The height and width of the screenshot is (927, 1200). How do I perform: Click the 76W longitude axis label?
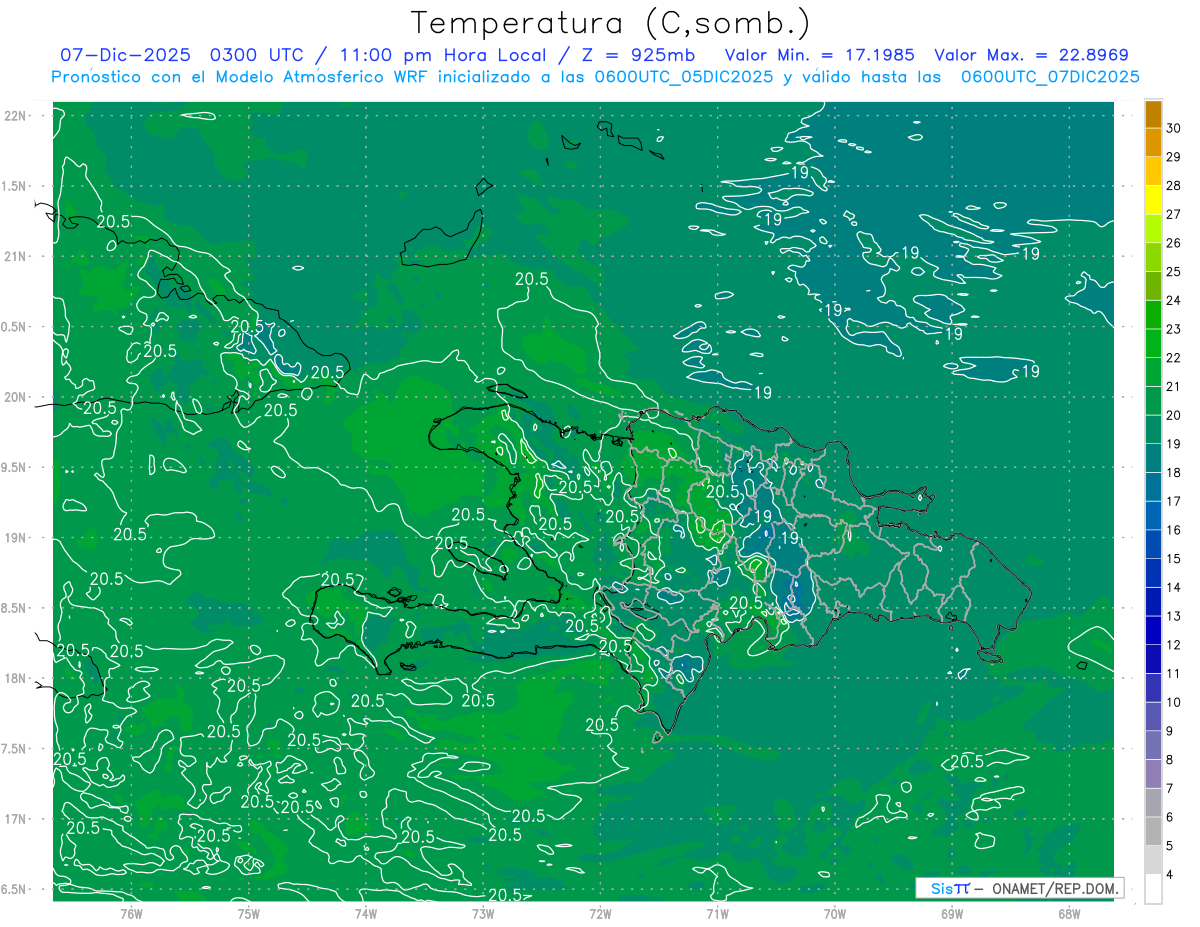pyautogui.click(x=131, y=914)
